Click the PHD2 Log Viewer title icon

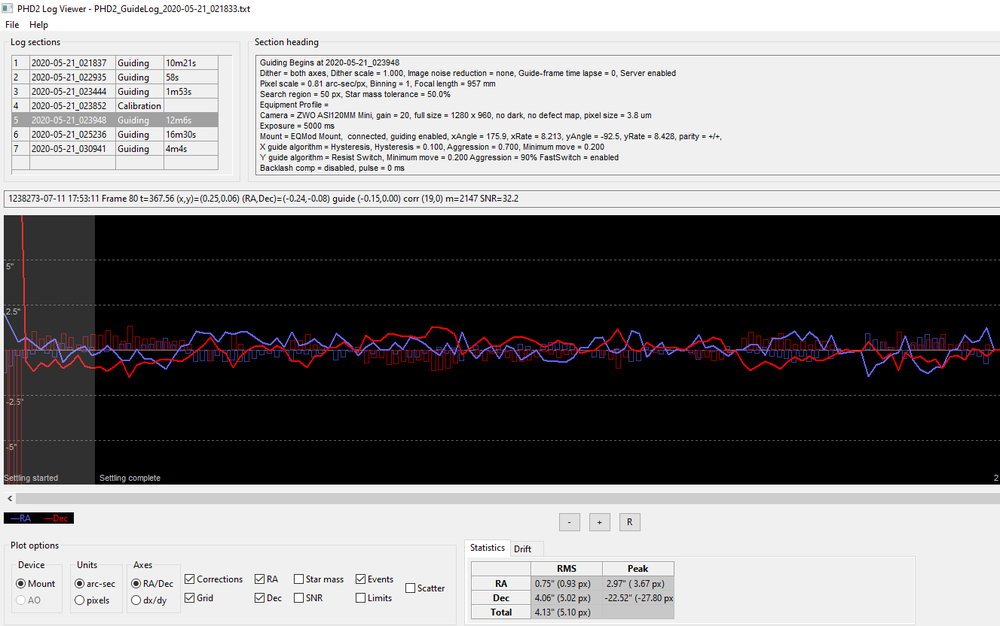click(x=7, y=8)
